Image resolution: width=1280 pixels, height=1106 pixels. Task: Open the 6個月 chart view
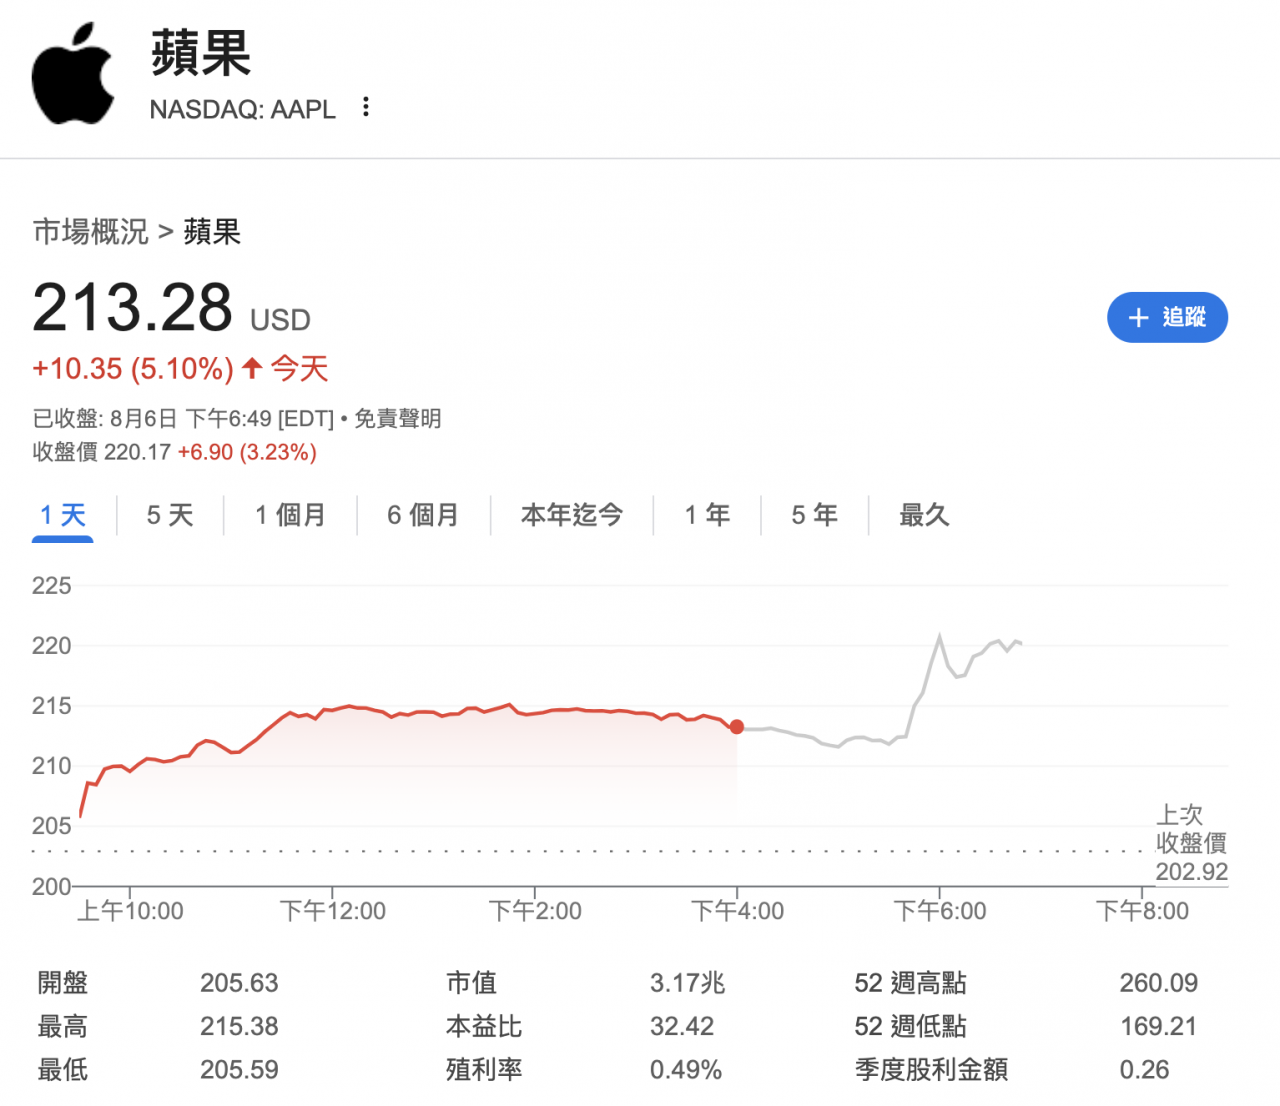[x=423, y=514]
